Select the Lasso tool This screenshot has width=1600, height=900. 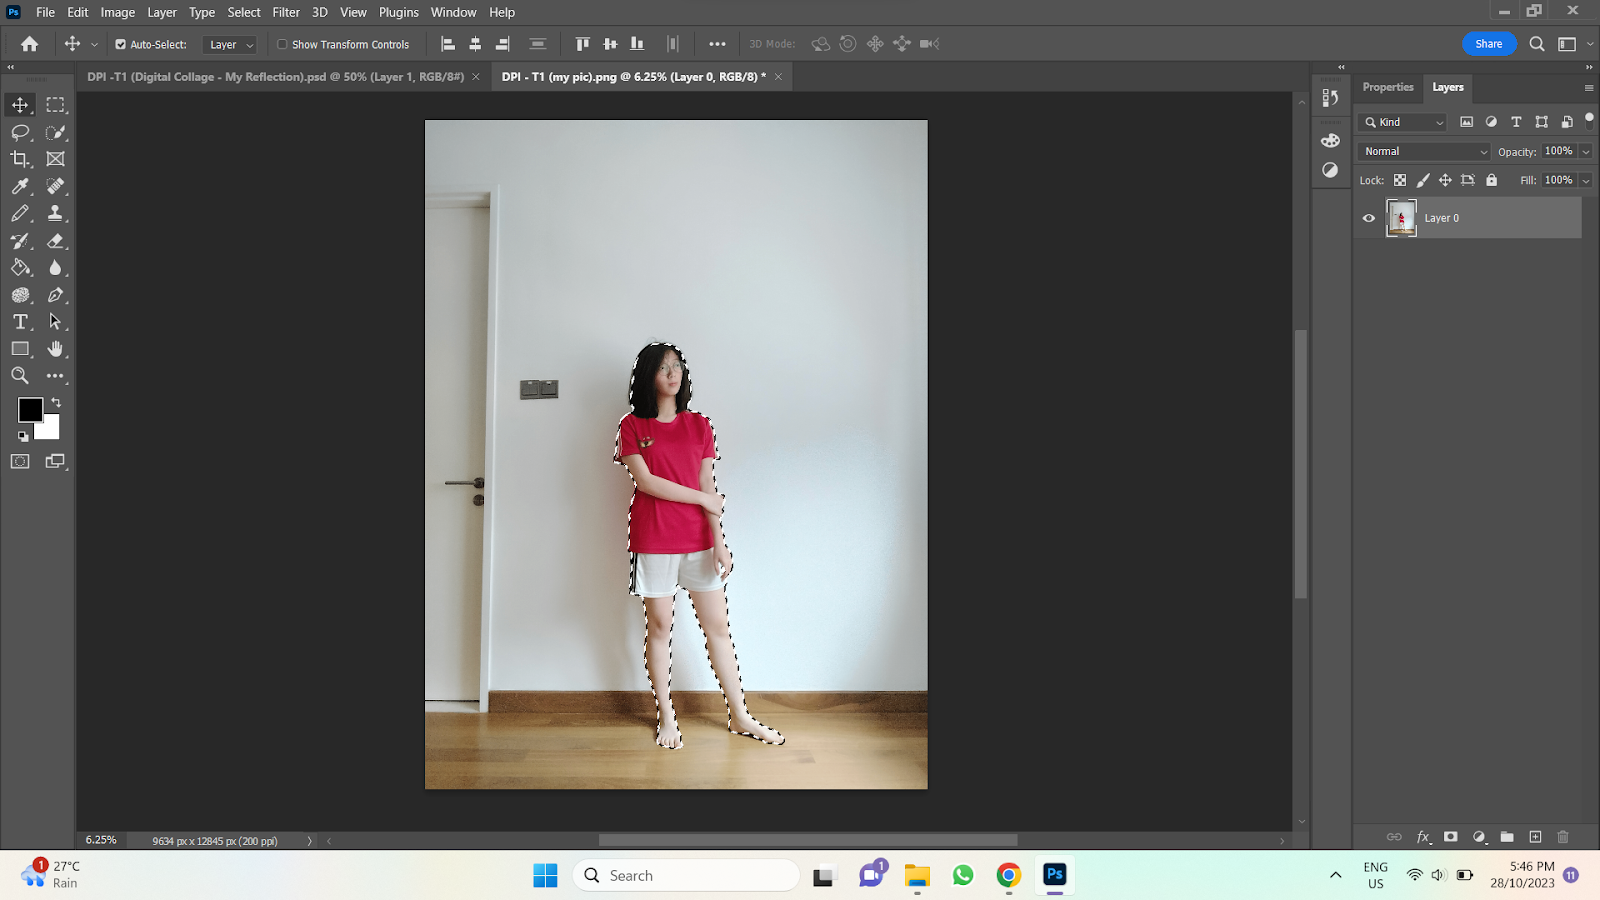20,132
